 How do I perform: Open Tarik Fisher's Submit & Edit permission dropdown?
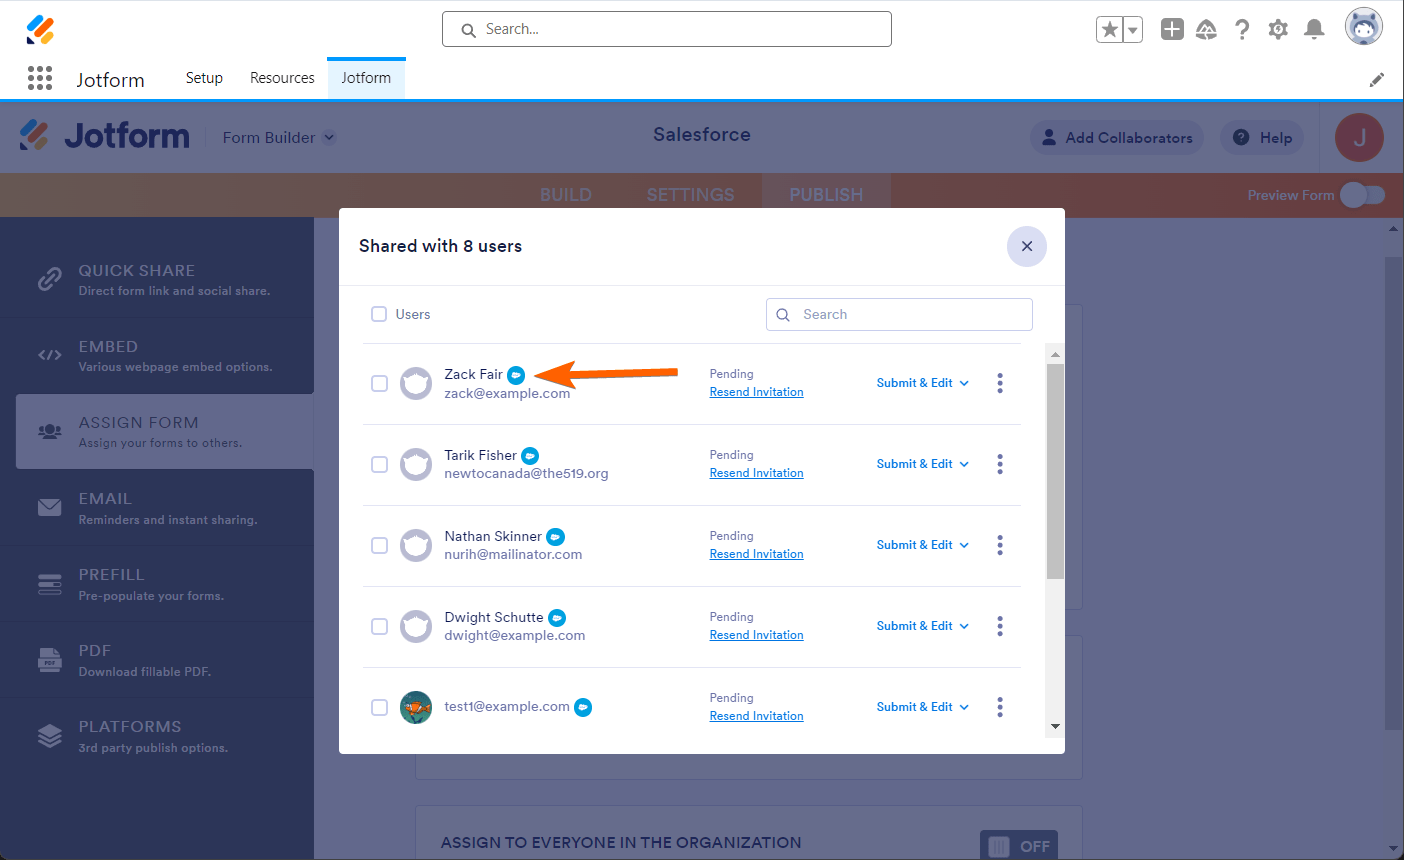coord(922,464)
